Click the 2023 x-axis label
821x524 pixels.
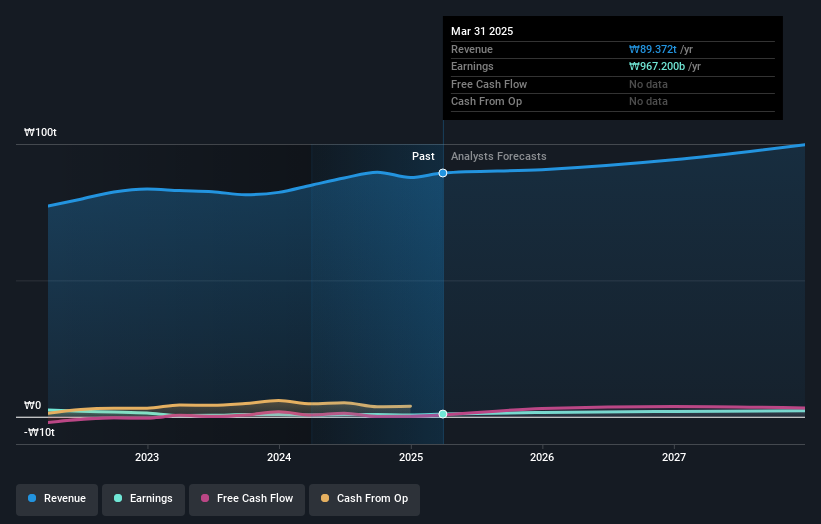click(147, 458)
